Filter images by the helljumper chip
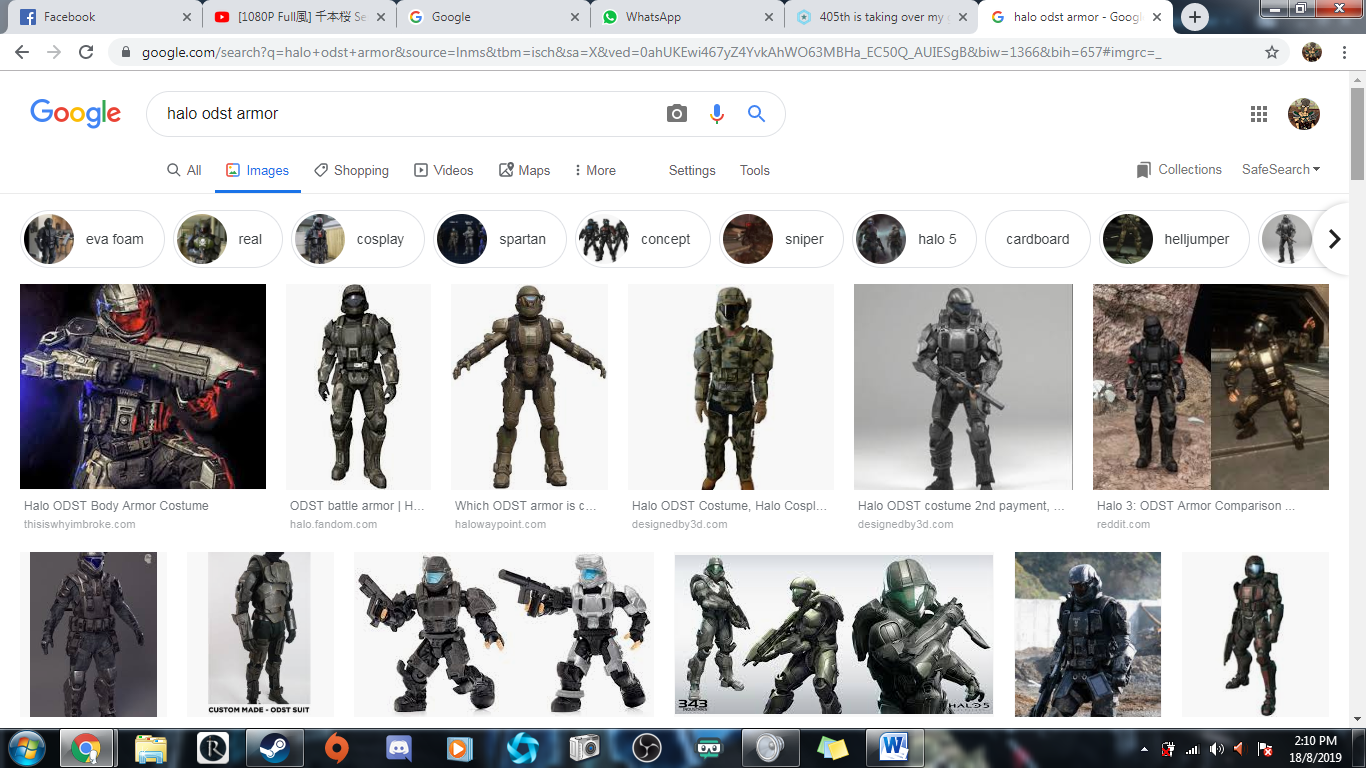 [x=1175, y=239]
